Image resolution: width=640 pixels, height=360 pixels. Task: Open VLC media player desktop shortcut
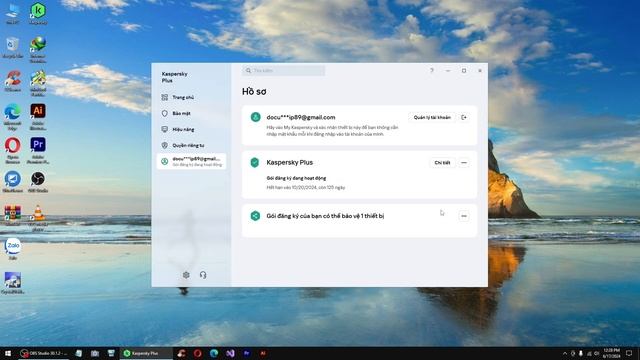(x=38, y=217)
